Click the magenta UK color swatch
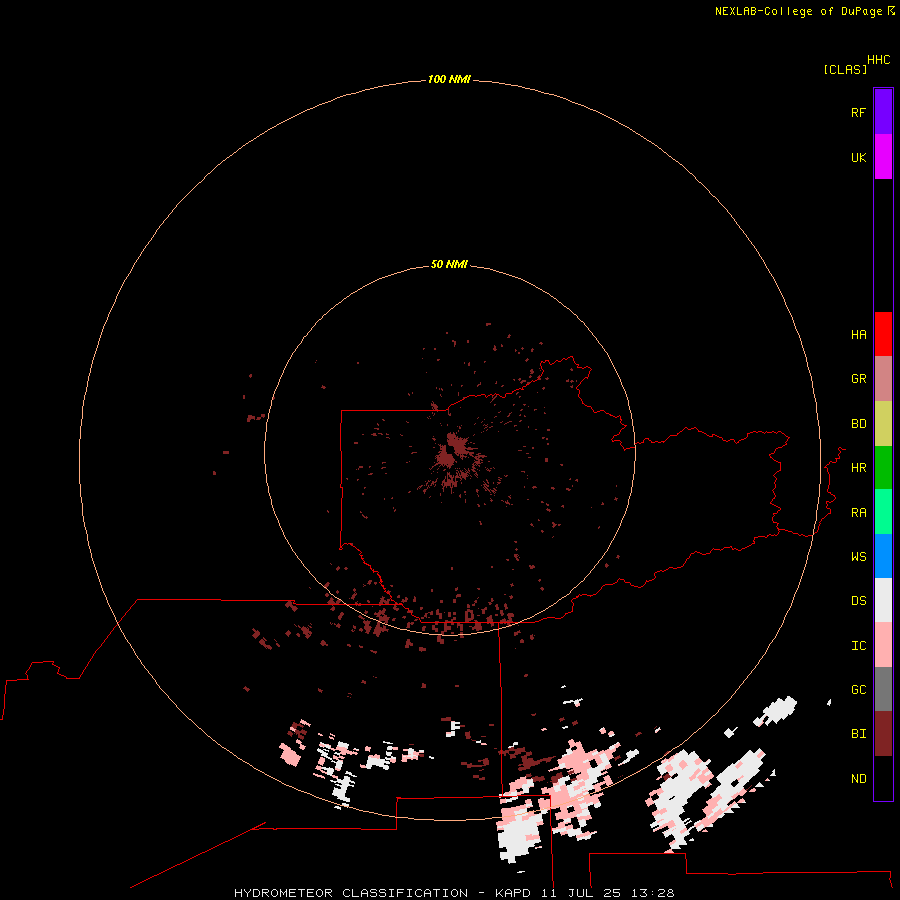900x900 pixels. click(x=883, y=157)
